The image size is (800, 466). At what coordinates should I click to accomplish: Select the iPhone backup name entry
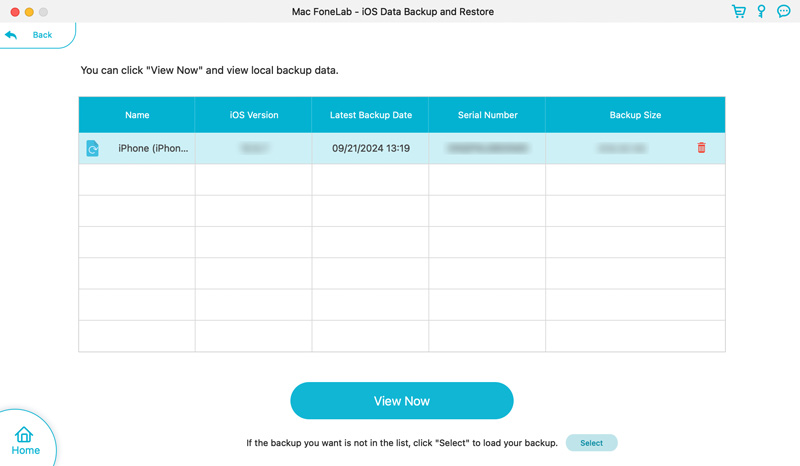(153, 148)
